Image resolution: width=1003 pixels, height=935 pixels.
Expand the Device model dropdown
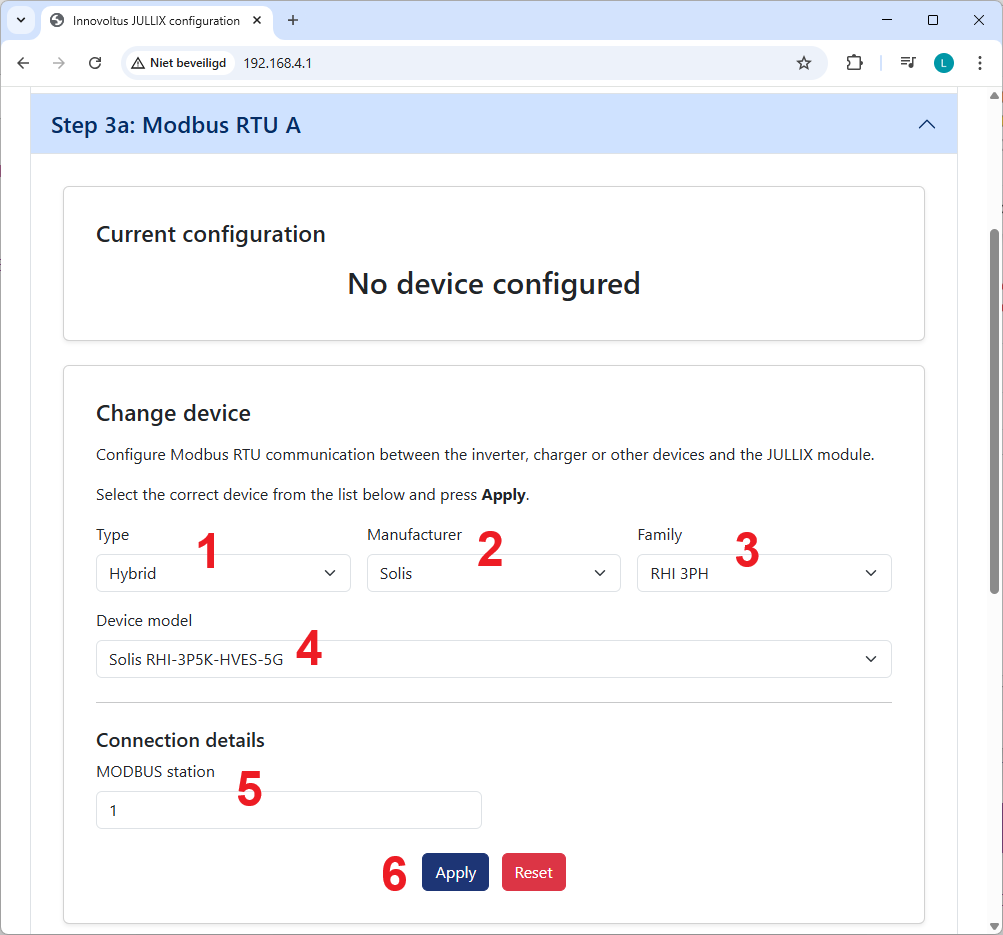point(493,659)
